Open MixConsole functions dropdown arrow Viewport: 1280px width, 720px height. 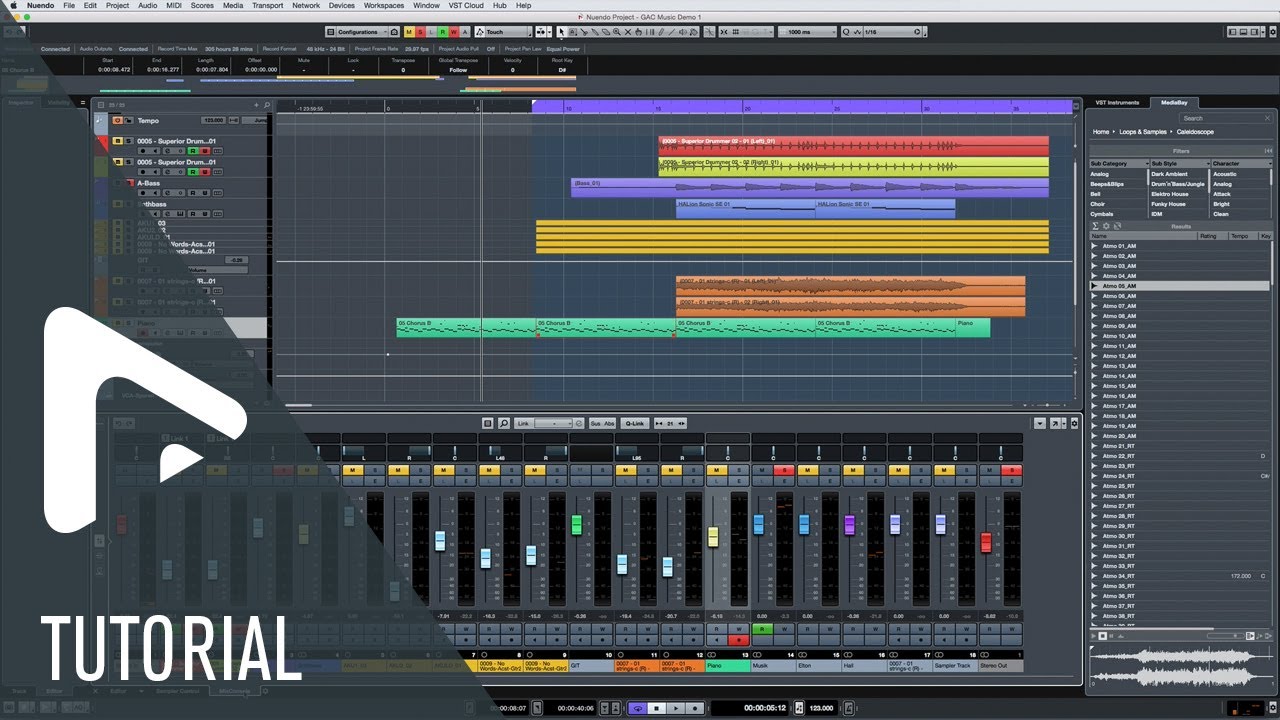[x=1039, y=423]
